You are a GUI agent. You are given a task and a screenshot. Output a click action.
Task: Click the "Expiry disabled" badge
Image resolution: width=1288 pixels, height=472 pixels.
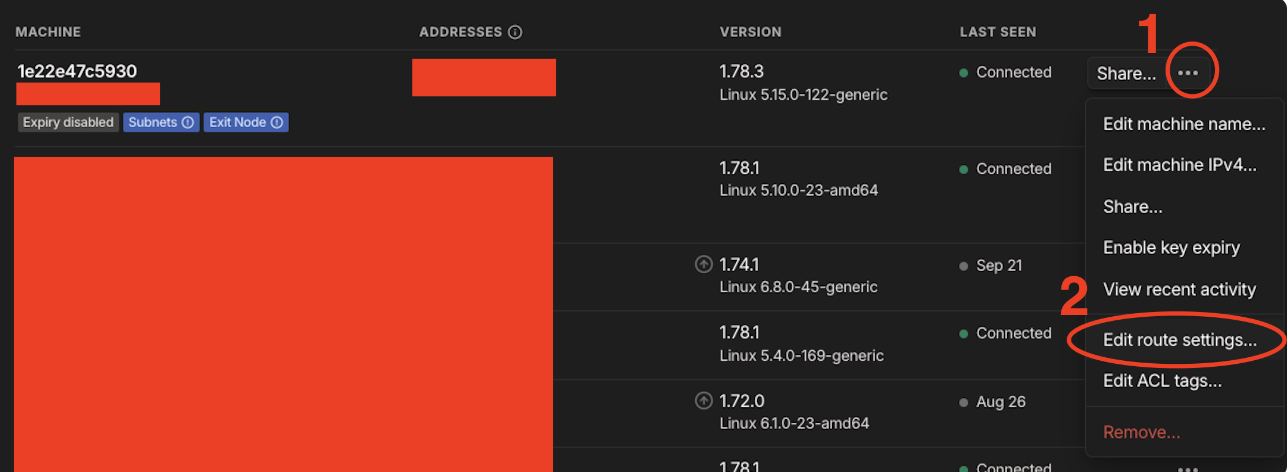pos(68,123)
